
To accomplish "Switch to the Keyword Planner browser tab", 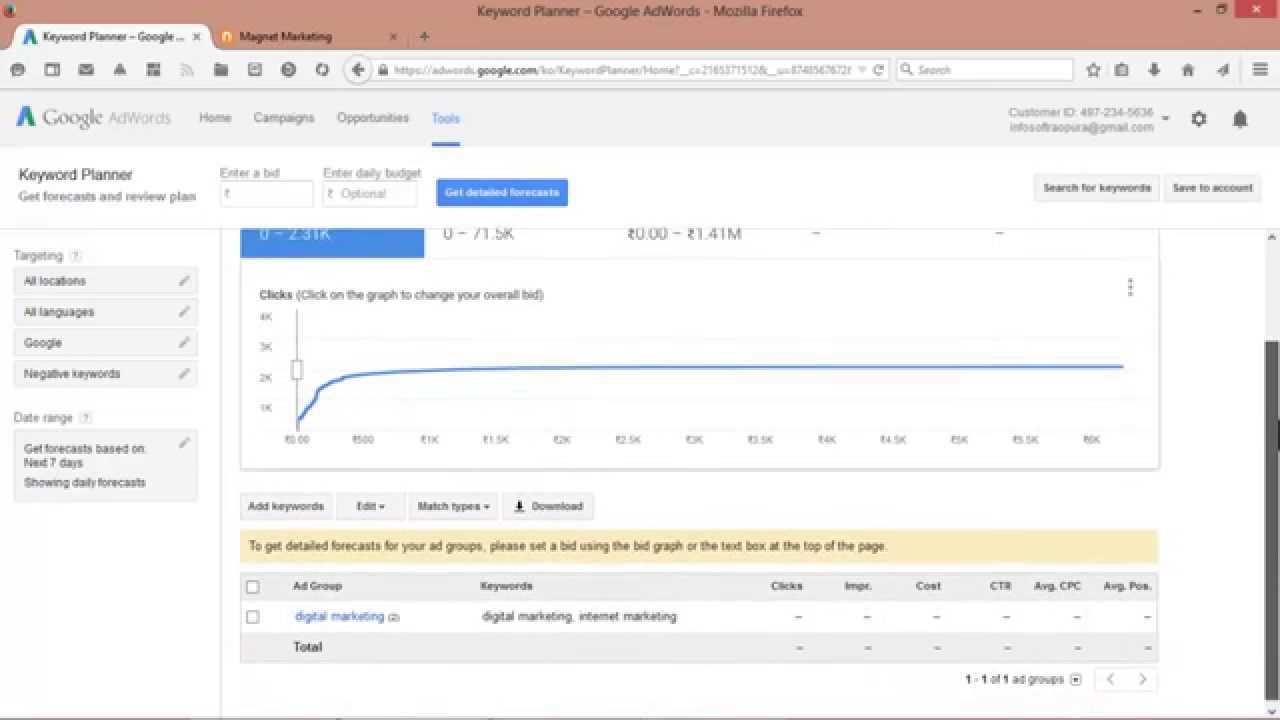I will click(112, 36).
